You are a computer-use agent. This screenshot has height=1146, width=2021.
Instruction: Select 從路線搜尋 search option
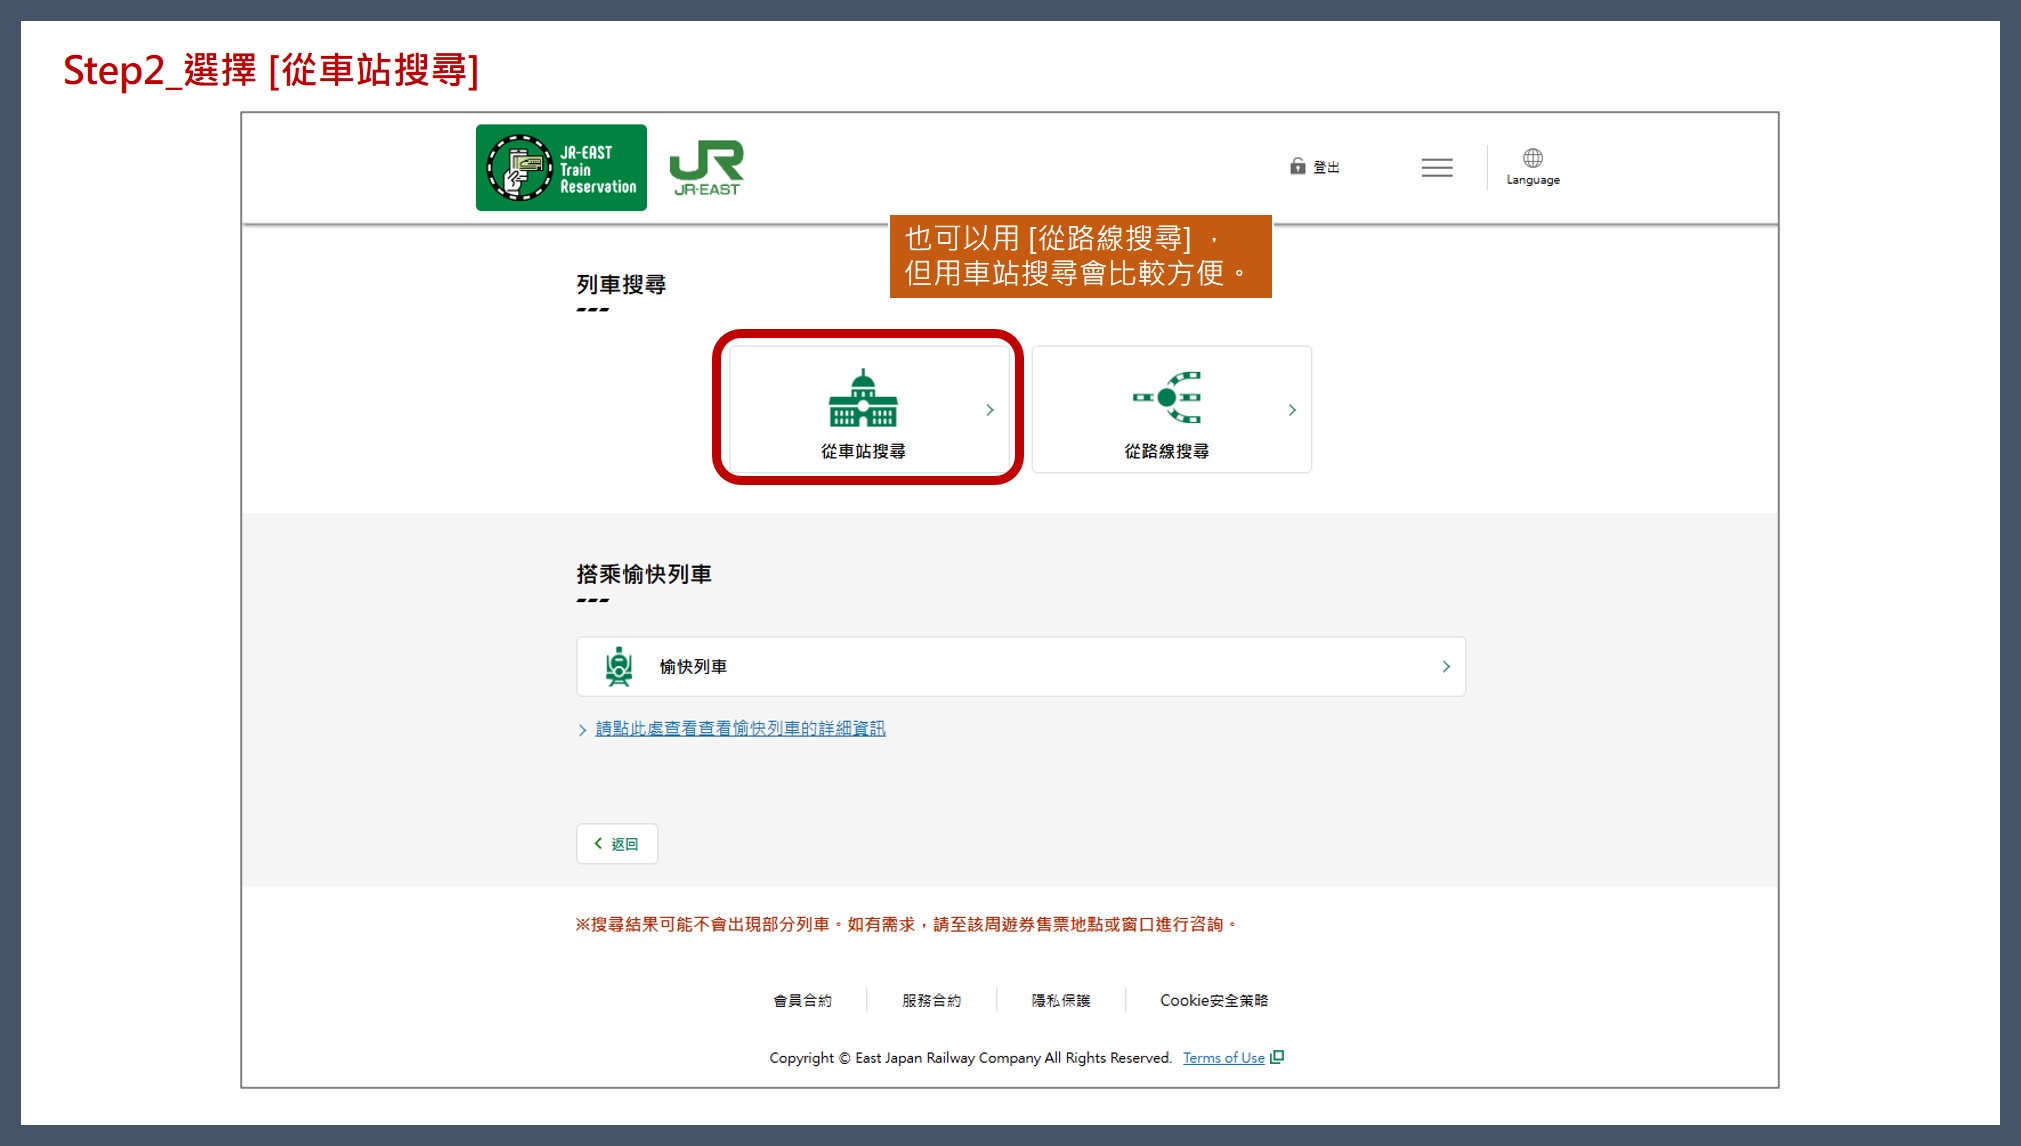point(1166,451)
